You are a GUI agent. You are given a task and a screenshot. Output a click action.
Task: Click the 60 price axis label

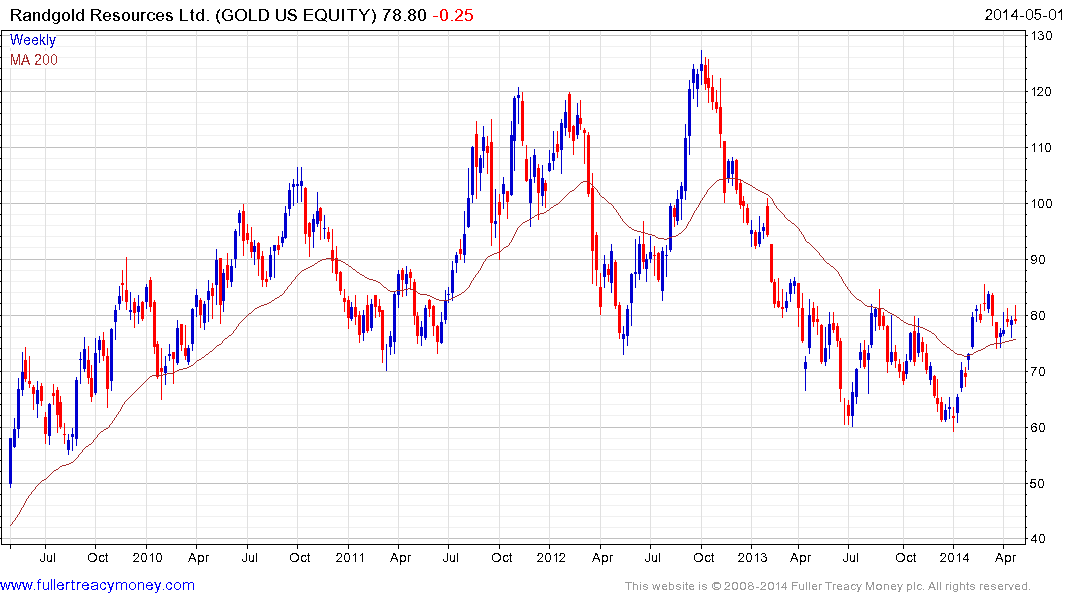1038,428
